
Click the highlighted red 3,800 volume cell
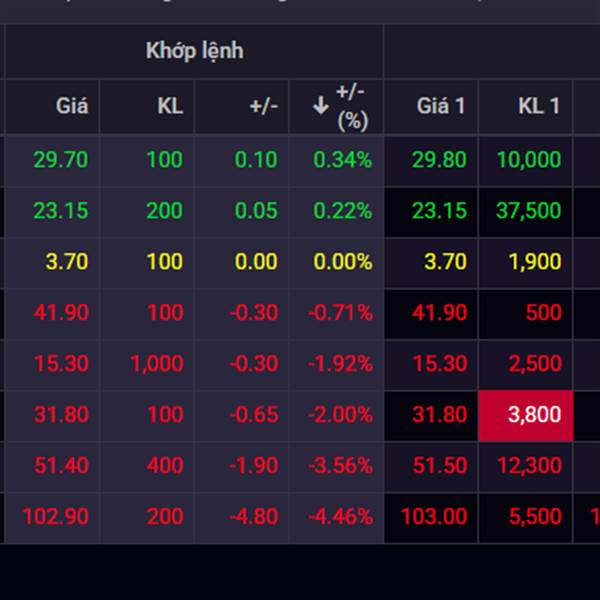pos(534,414)
